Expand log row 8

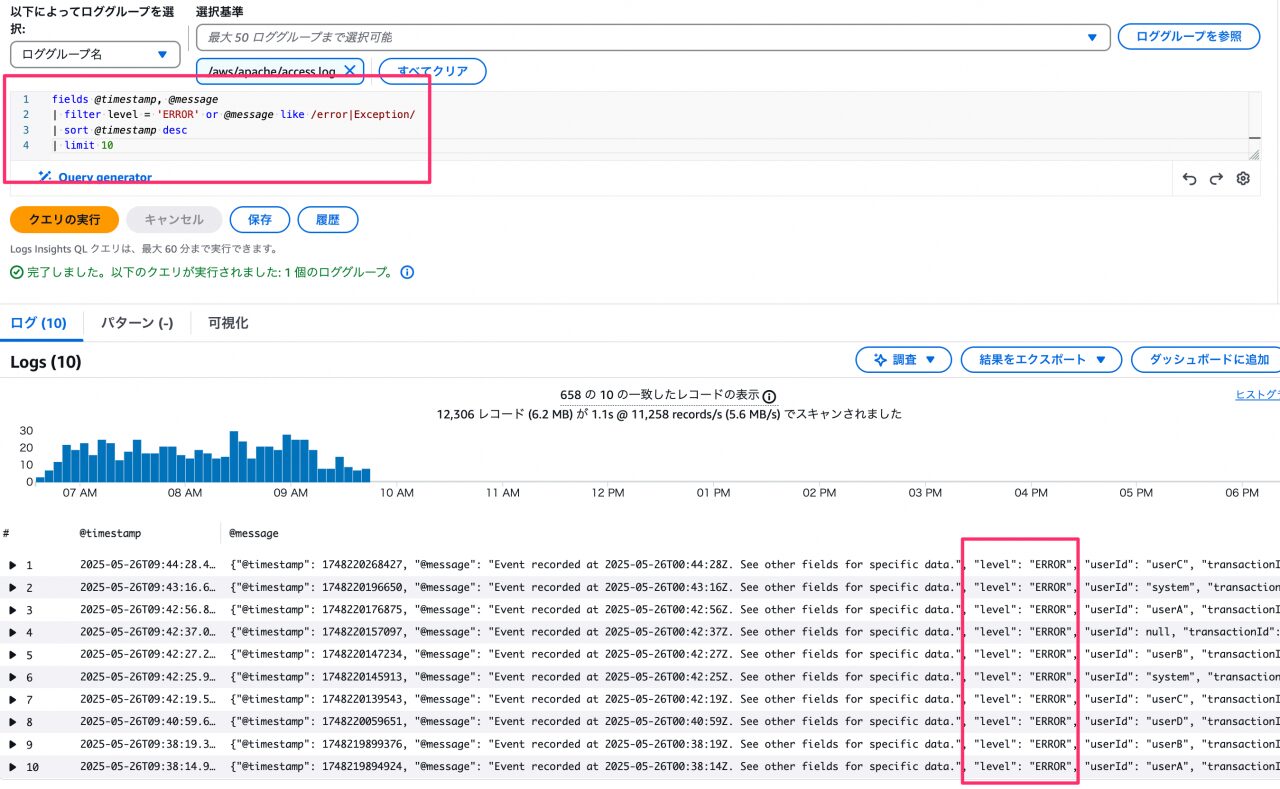pos(13,722)
